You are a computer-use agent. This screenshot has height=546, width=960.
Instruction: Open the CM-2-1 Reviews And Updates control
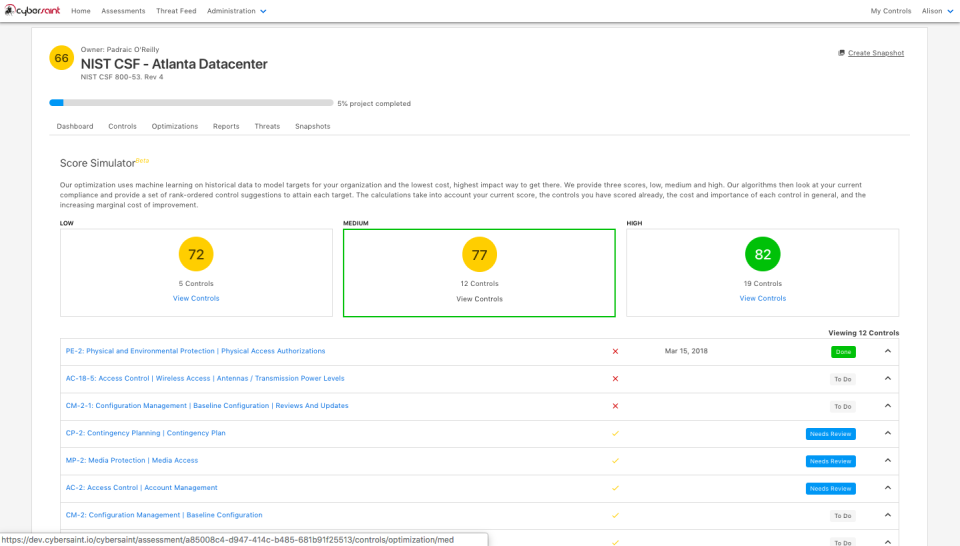coord(207,405)
